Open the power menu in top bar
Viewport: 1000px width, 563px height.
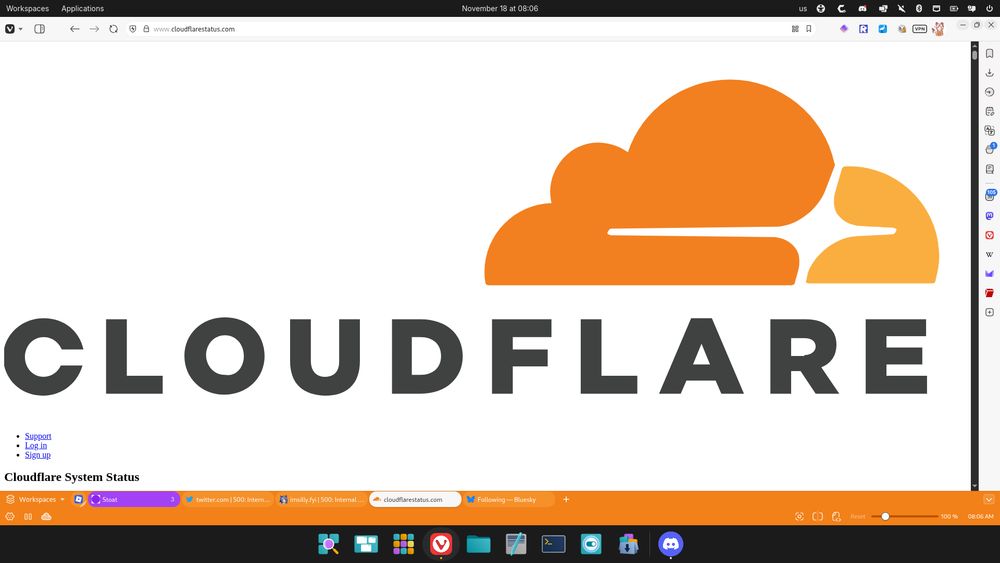990,8
